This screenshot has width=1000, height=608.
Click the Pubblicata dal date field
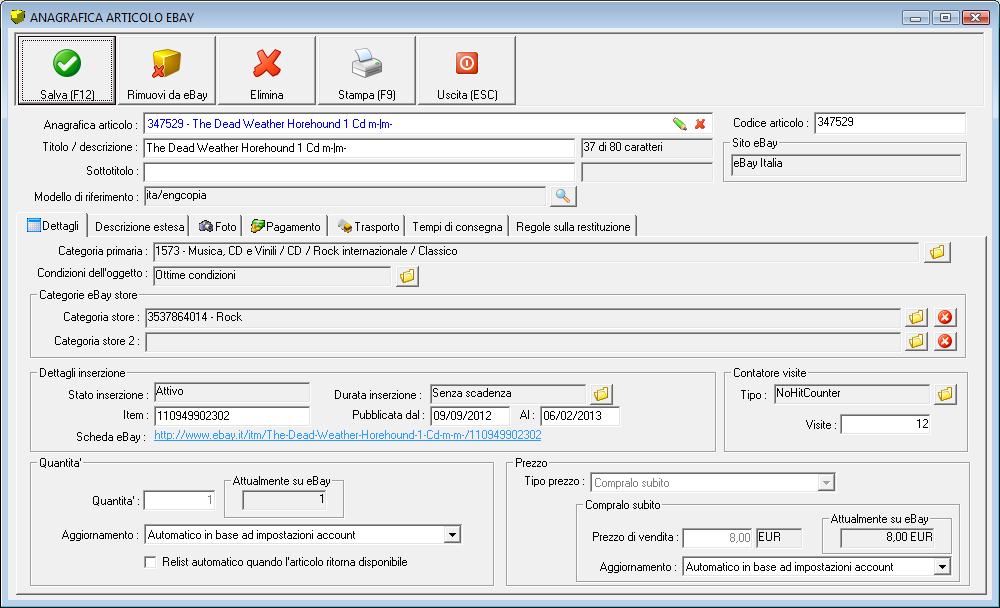(x=470, y=416)
